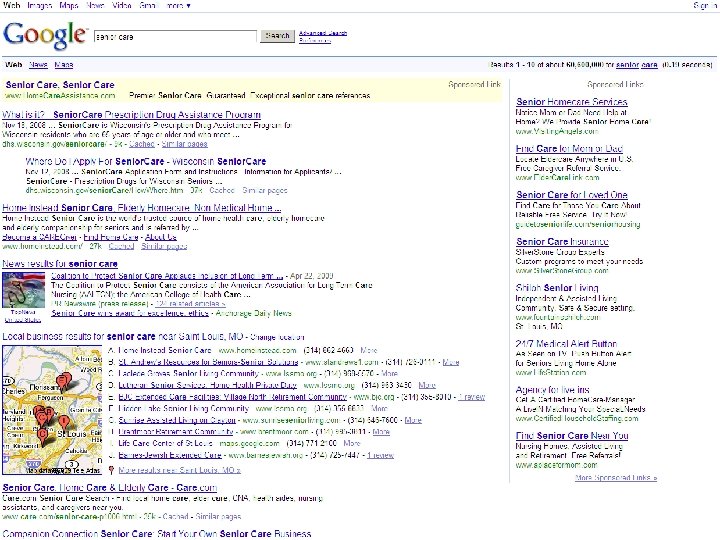
Task: Click the 'senior care' link in results count
Action: (636, 65)
